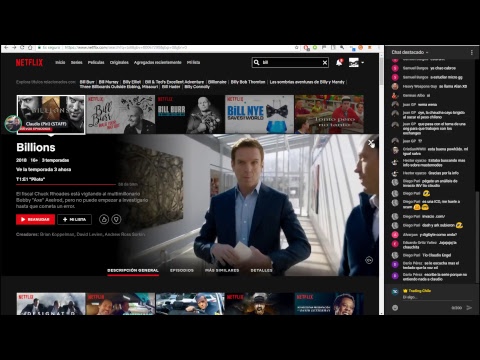Select the Billions thumbnail
480x360 pixels.
(51, 114)
